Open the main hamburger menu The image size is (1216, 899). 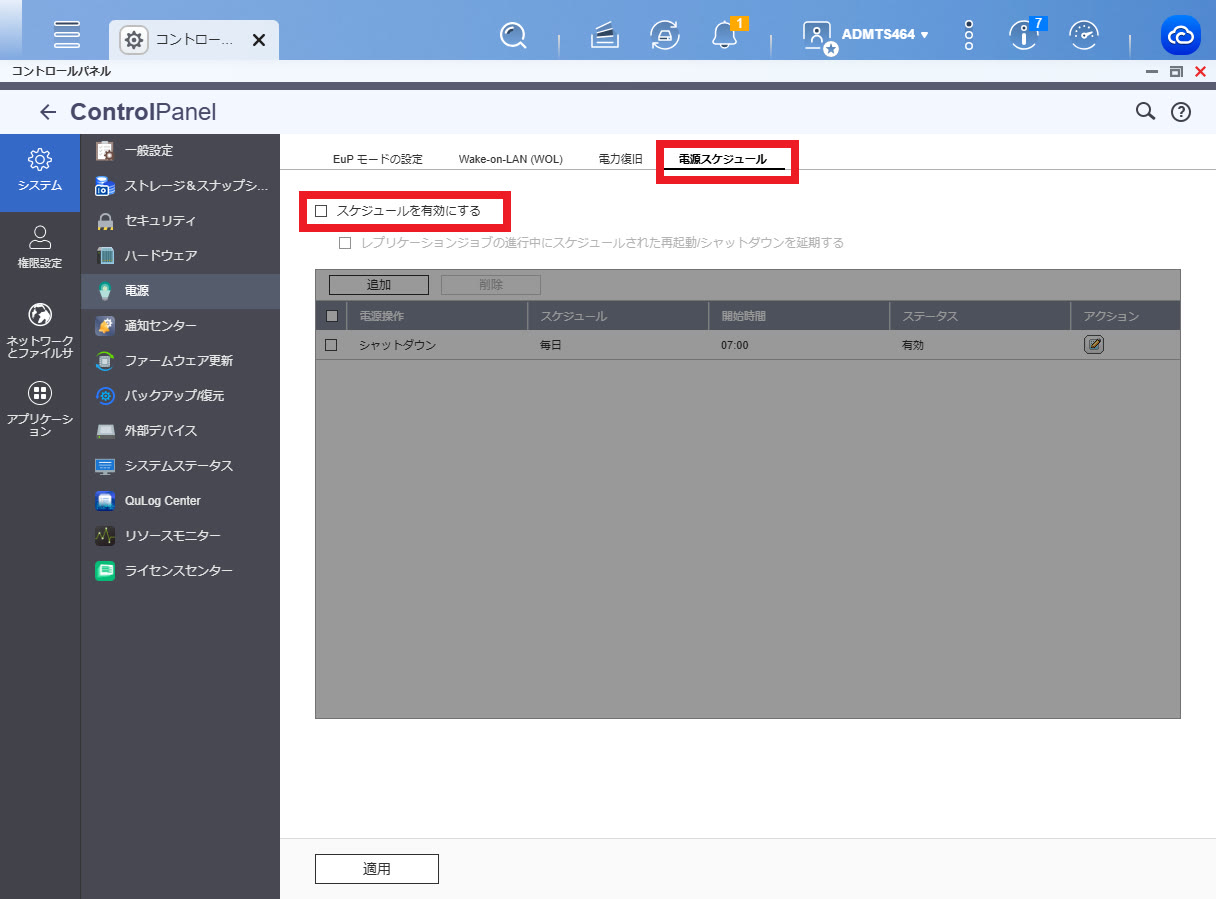click(x=67, y=35)
